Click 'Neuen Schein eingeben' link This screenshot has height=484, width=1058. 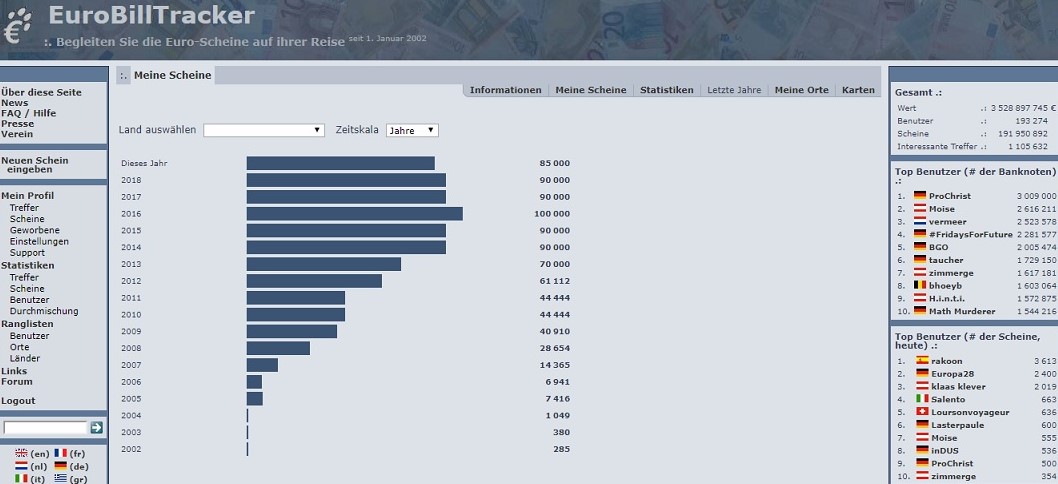coord(35,165)
